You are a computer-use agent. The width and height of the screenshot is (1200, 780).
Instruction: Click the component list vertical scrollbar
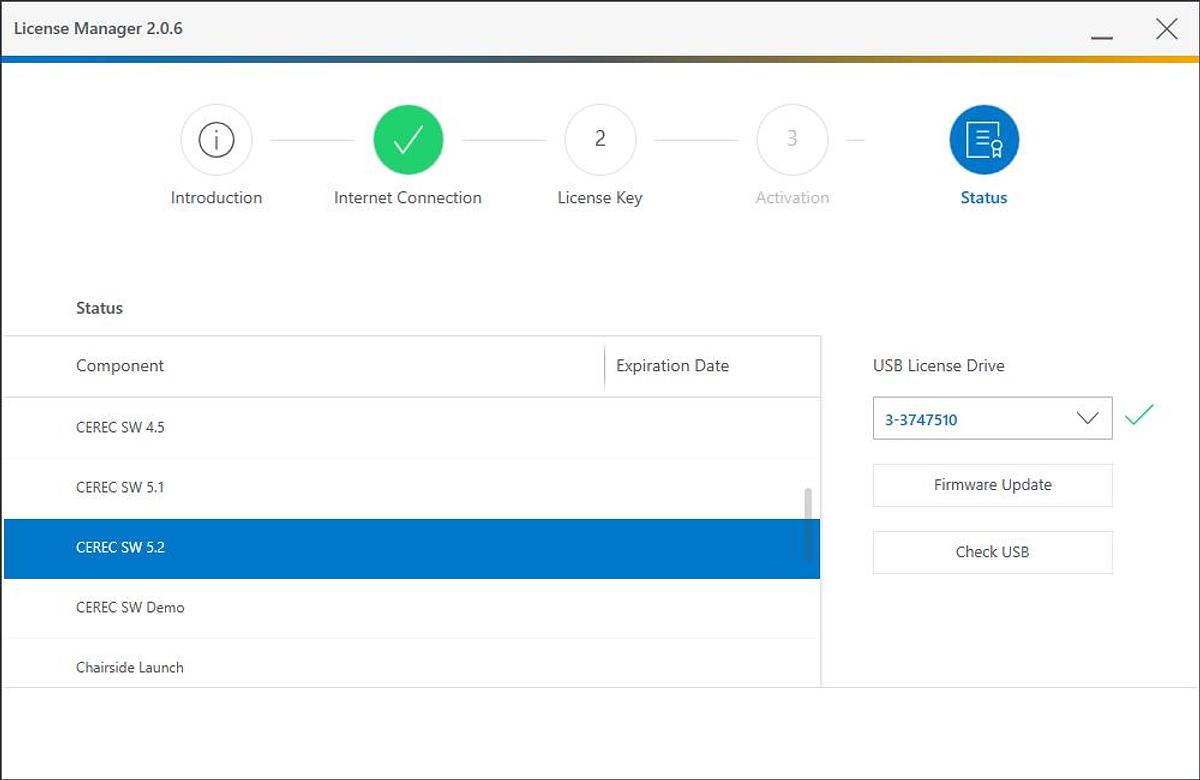pos(808,524)
